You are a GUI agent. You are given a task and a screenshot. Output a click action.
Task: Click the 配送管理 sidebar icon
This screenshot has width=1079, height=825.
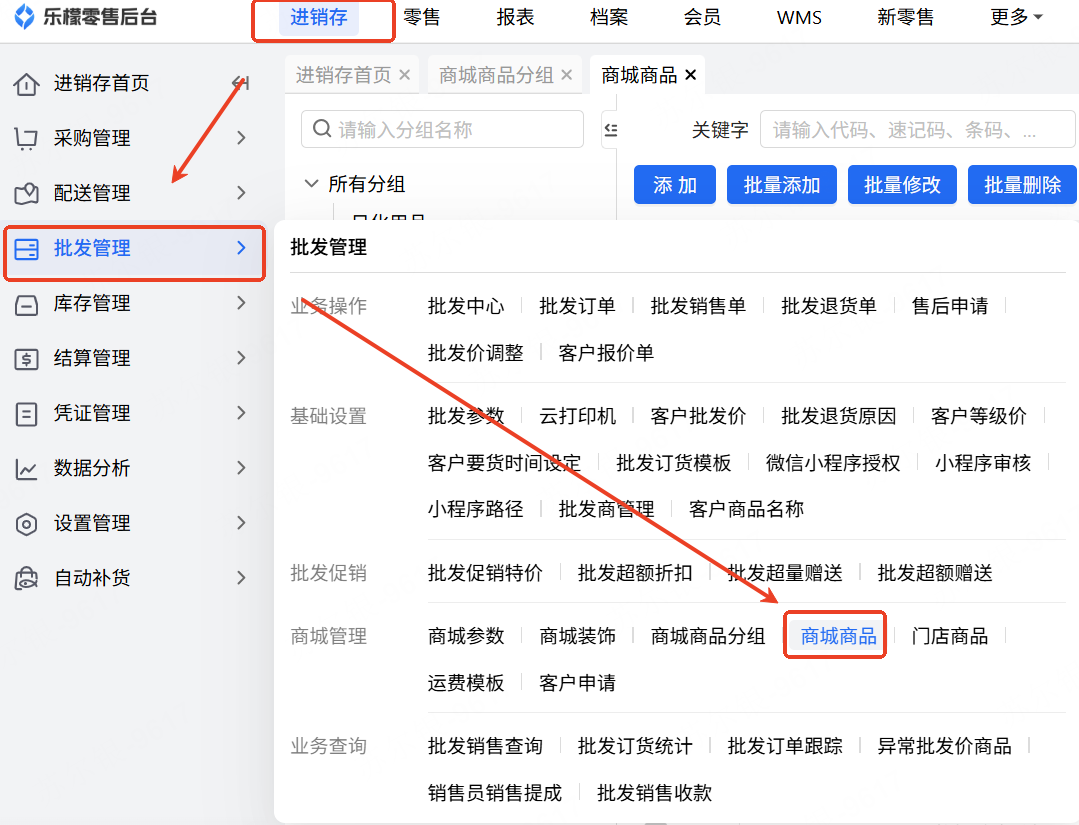point(26,193)
